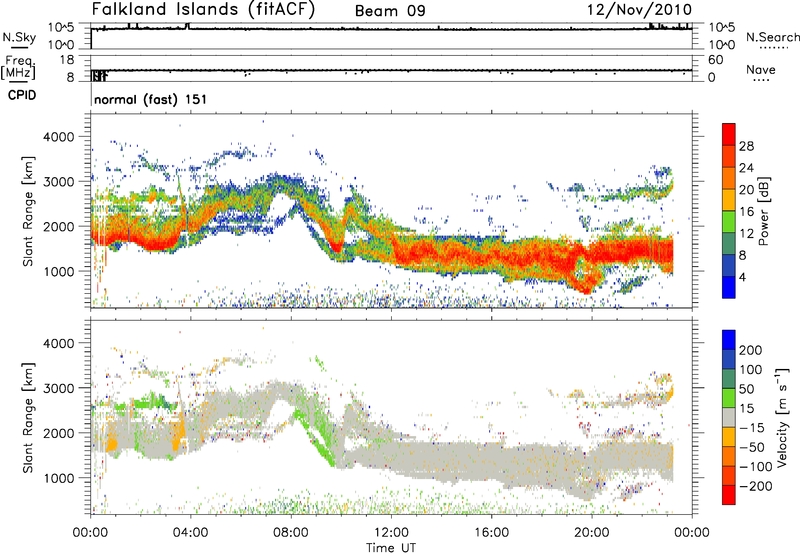
Task: Click the 4000 tick on the power panel
Action: (x=58, y=137)
